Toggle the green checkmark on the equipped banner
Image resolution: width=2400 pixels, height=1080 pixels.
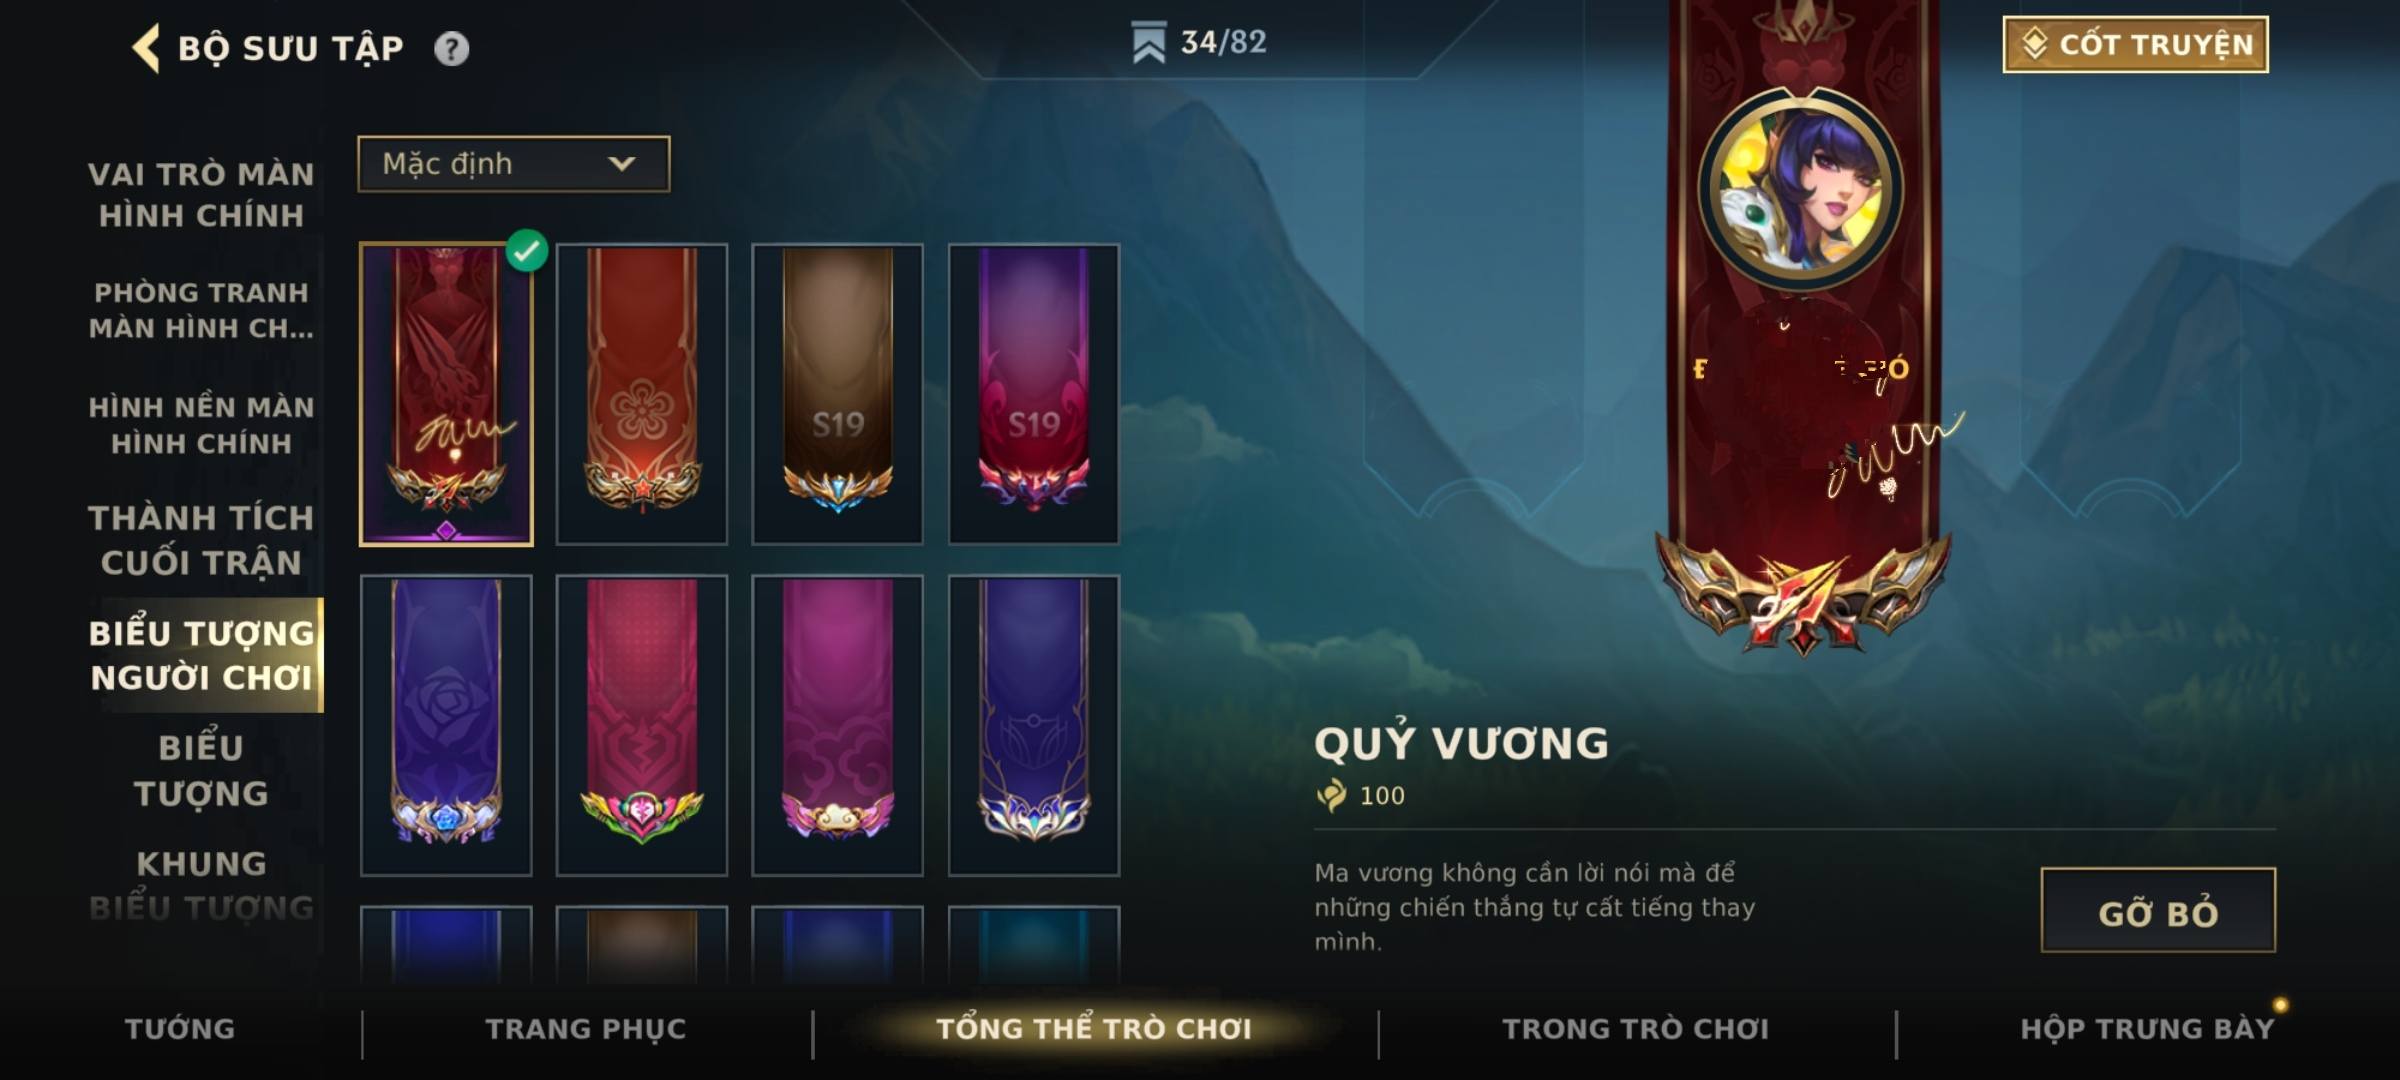click(527, 251)
